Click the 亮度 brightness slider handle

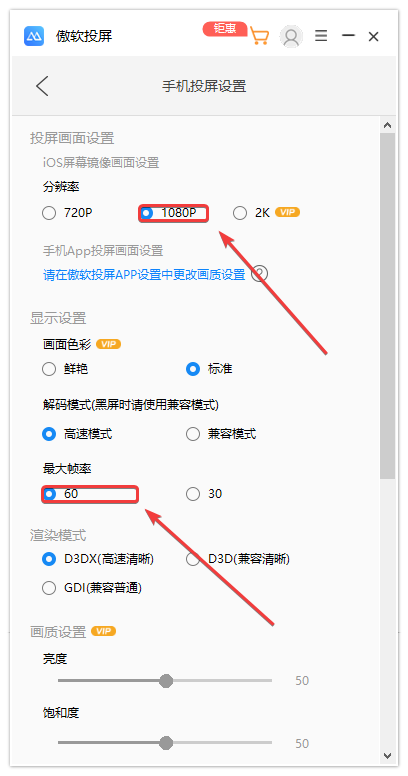tap(166, 680)
